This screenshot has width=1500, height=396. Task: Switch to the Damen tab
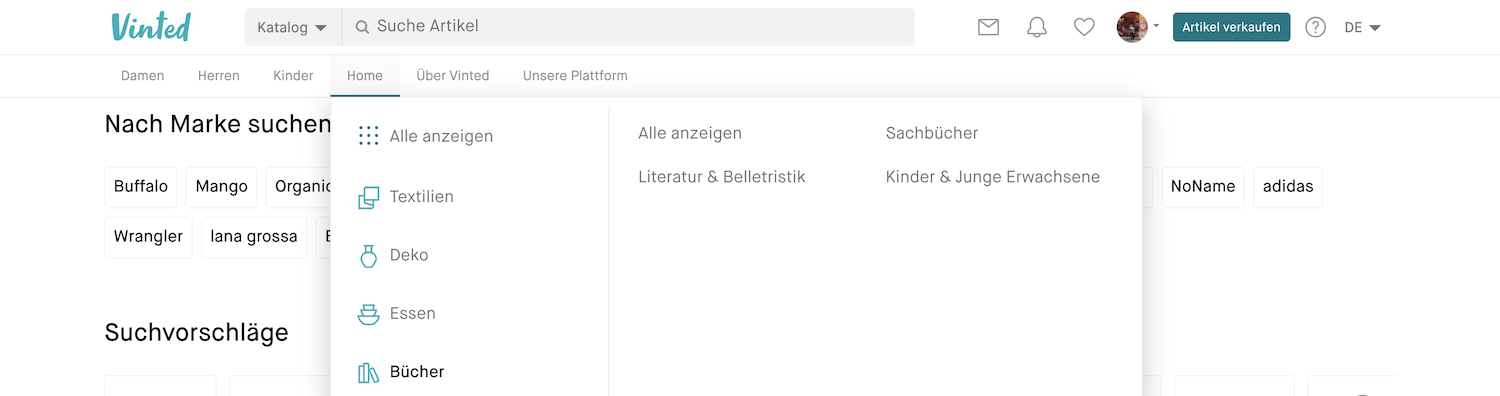point(143,76)
